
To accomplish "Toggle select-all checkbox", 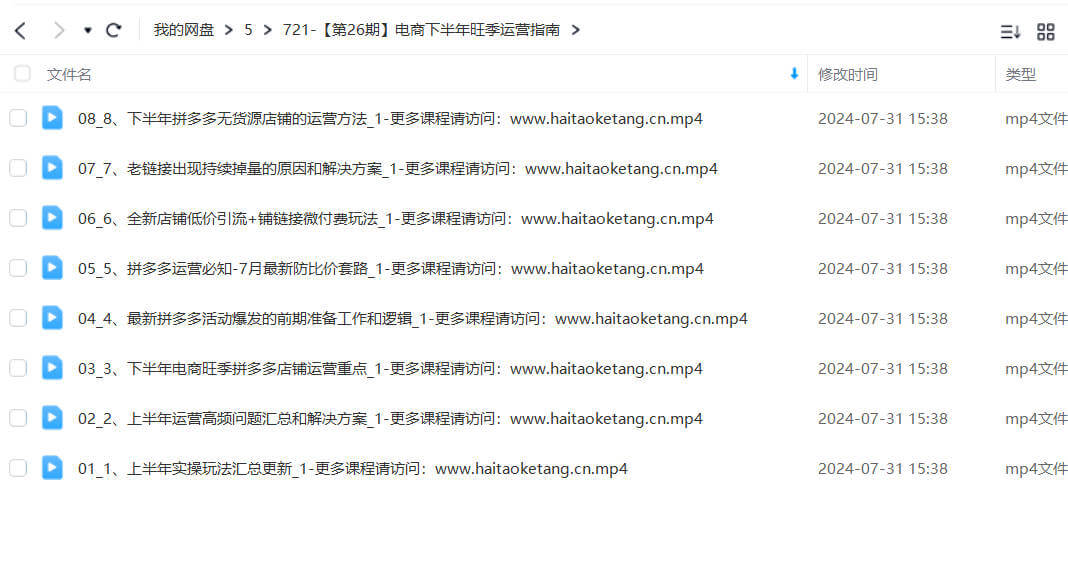I will (x=22, y=74).
